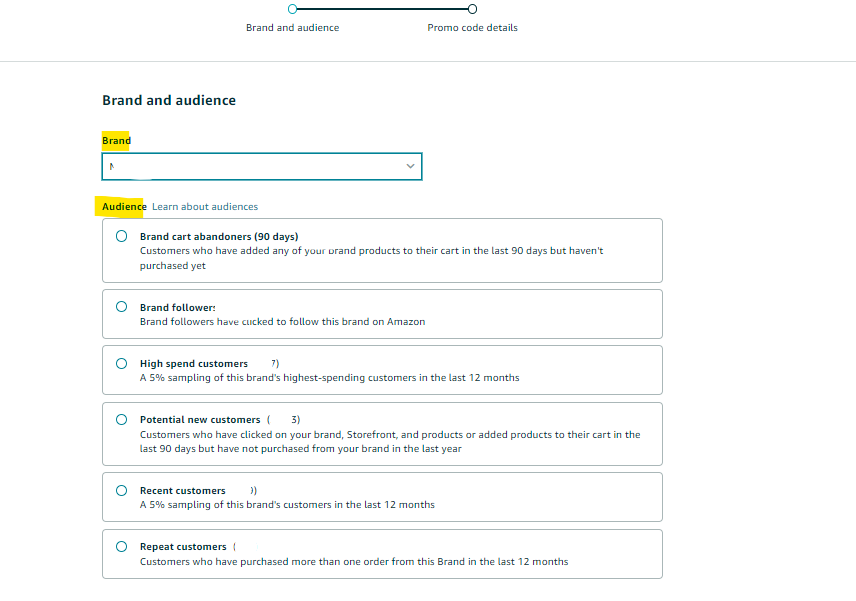Click the Potential new customers description text
The image size is (856, 601).
[390, 442]
